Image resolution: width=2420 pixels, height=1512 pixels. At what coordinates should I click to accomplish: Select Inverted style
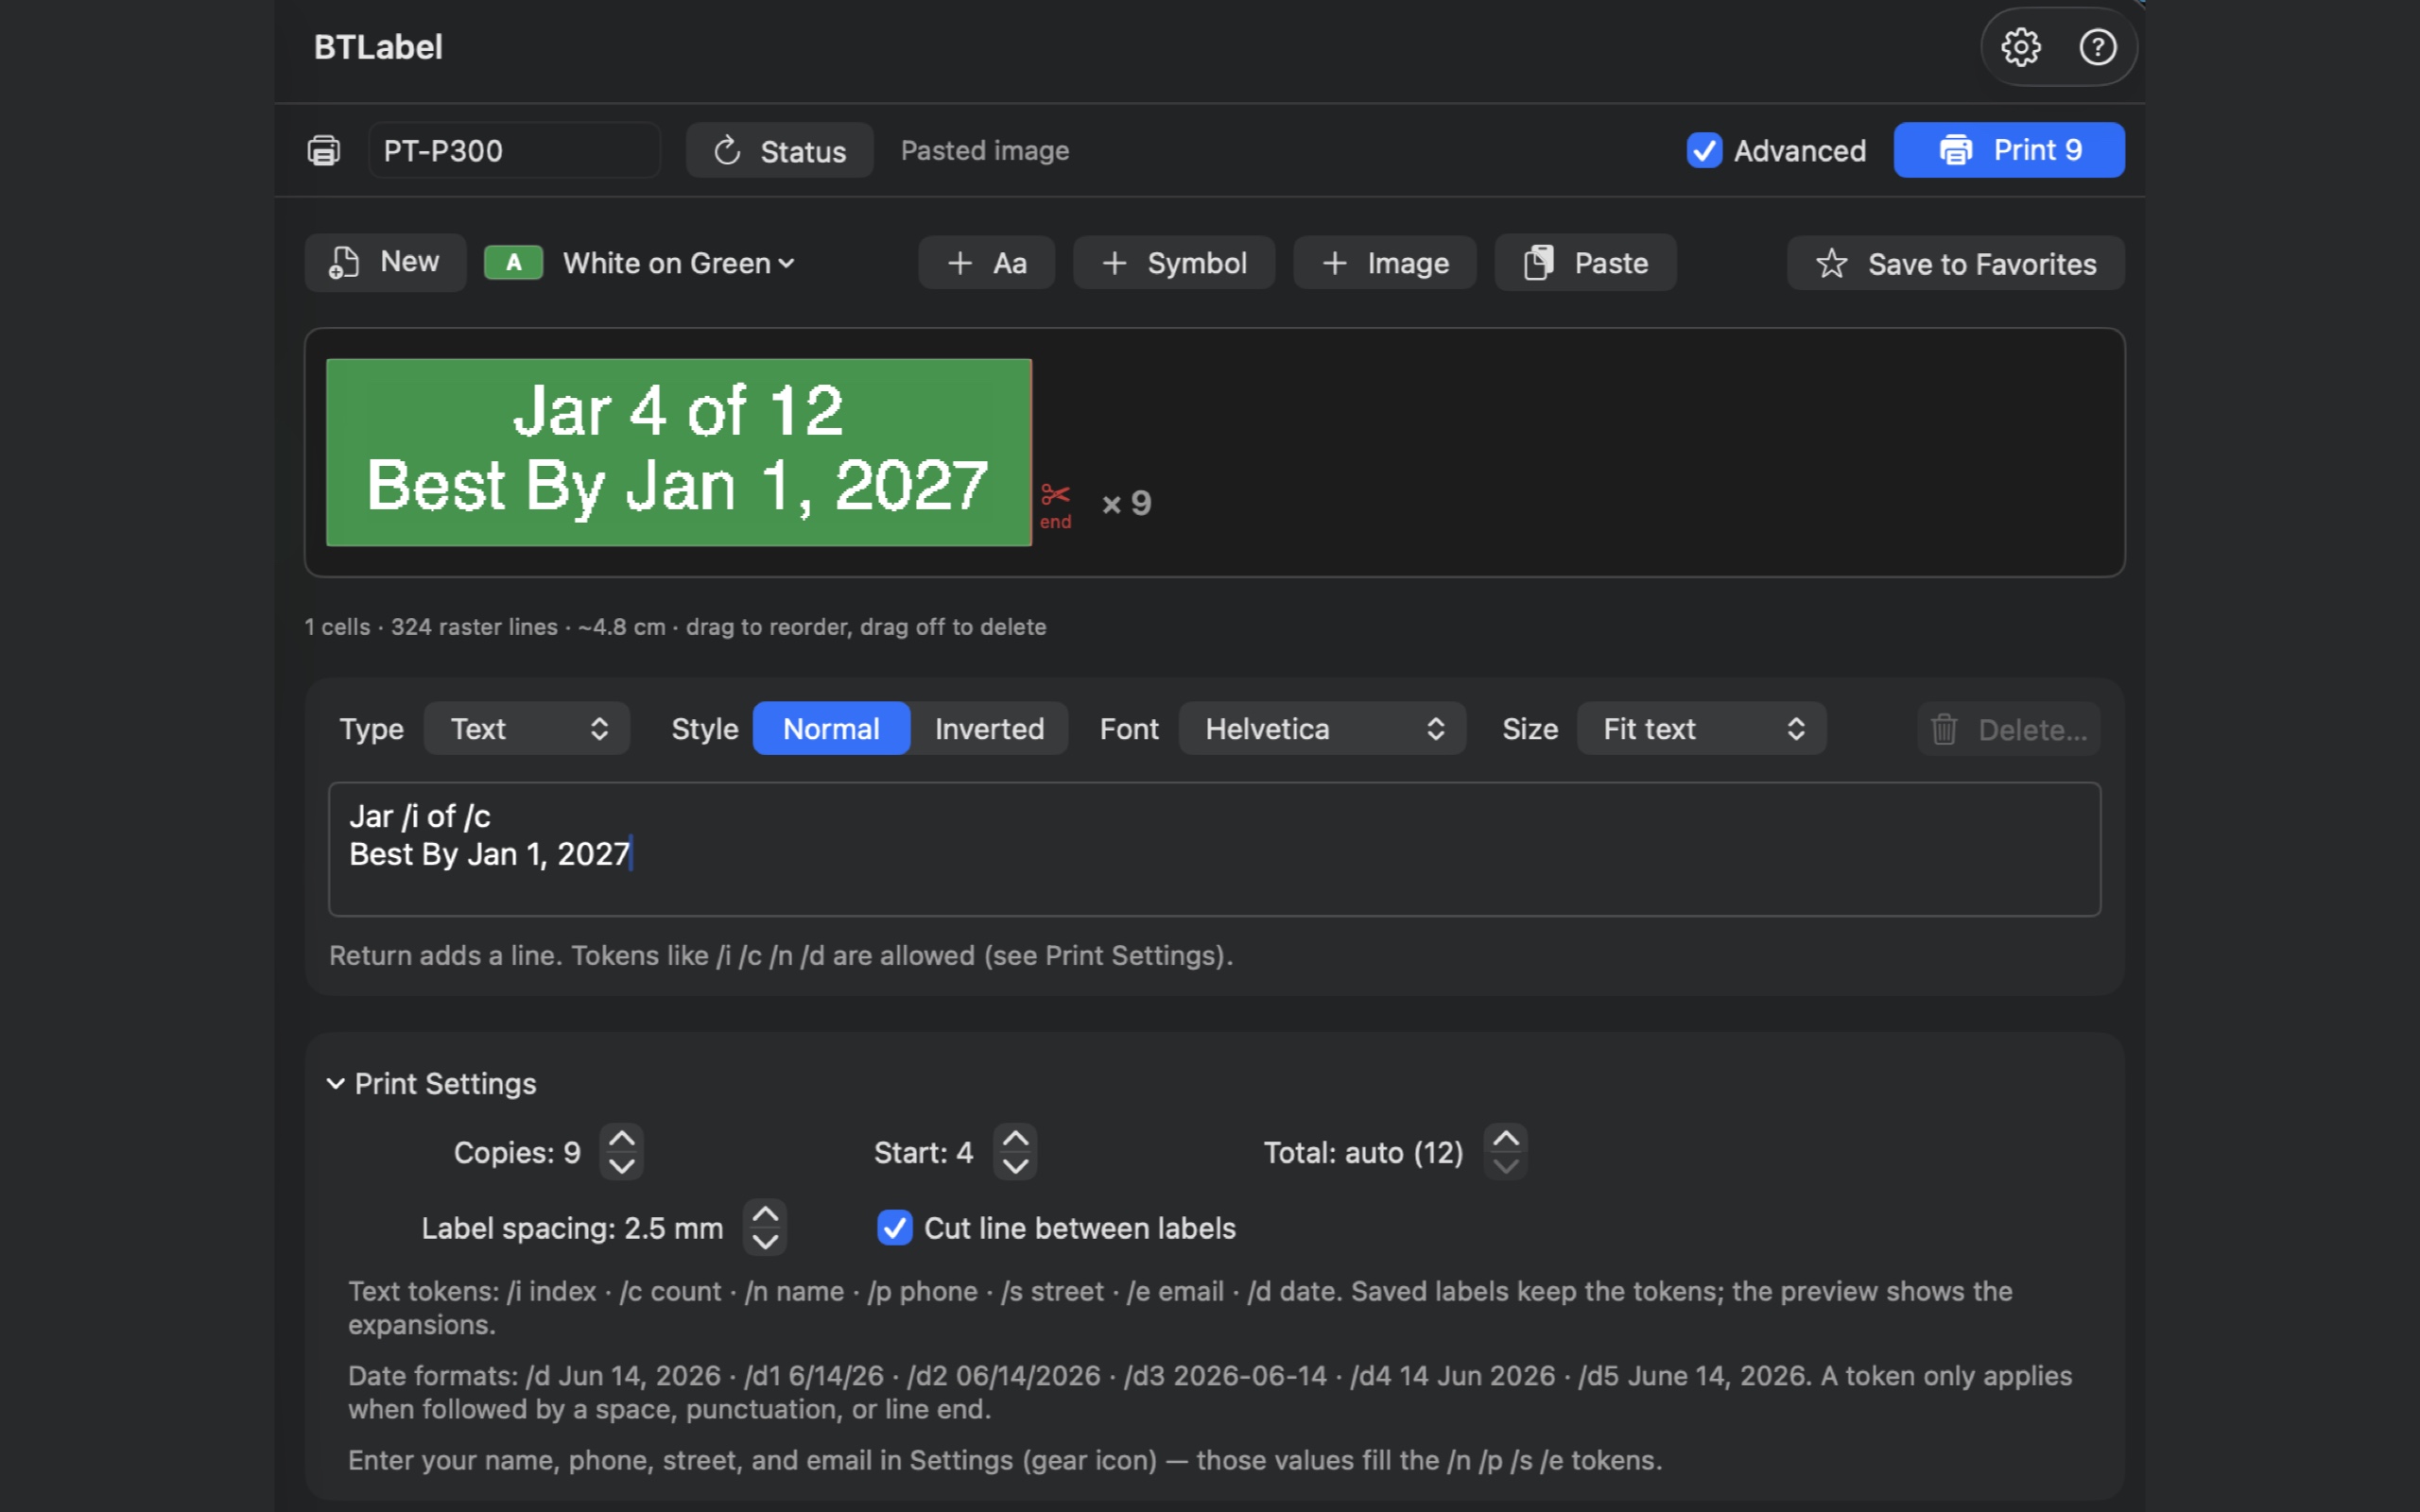989,728
